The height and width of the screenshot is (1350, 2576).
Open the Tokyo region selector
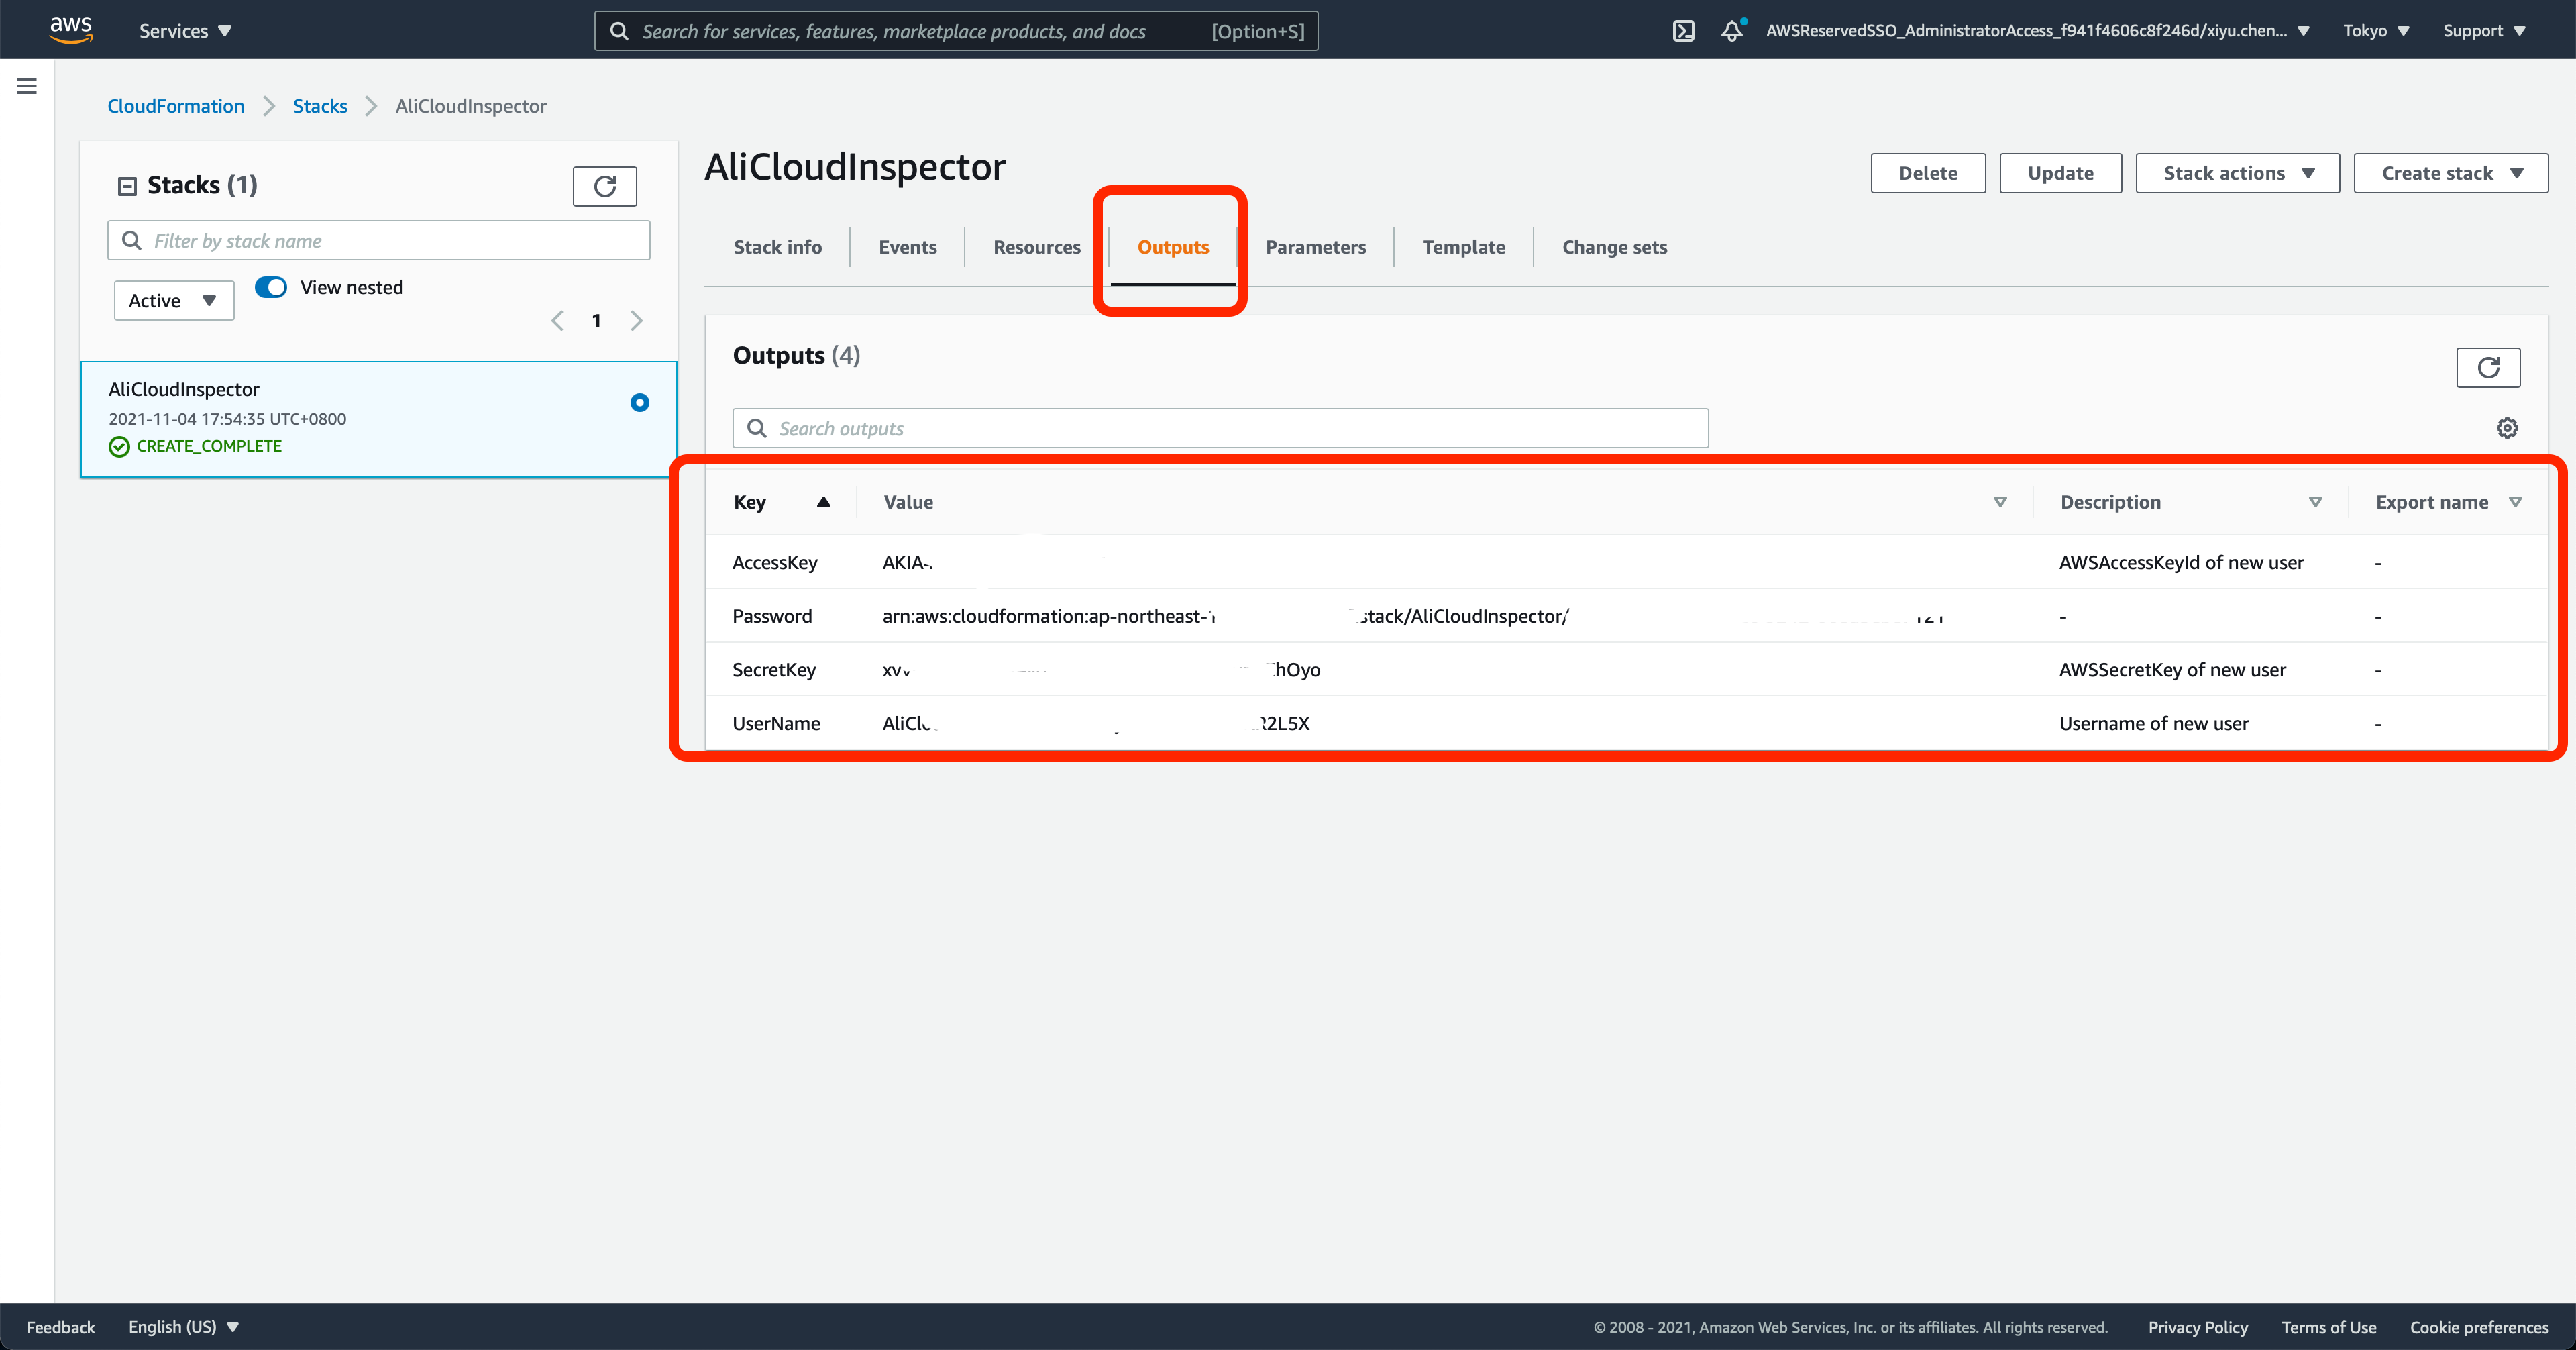pos(2376,31)
